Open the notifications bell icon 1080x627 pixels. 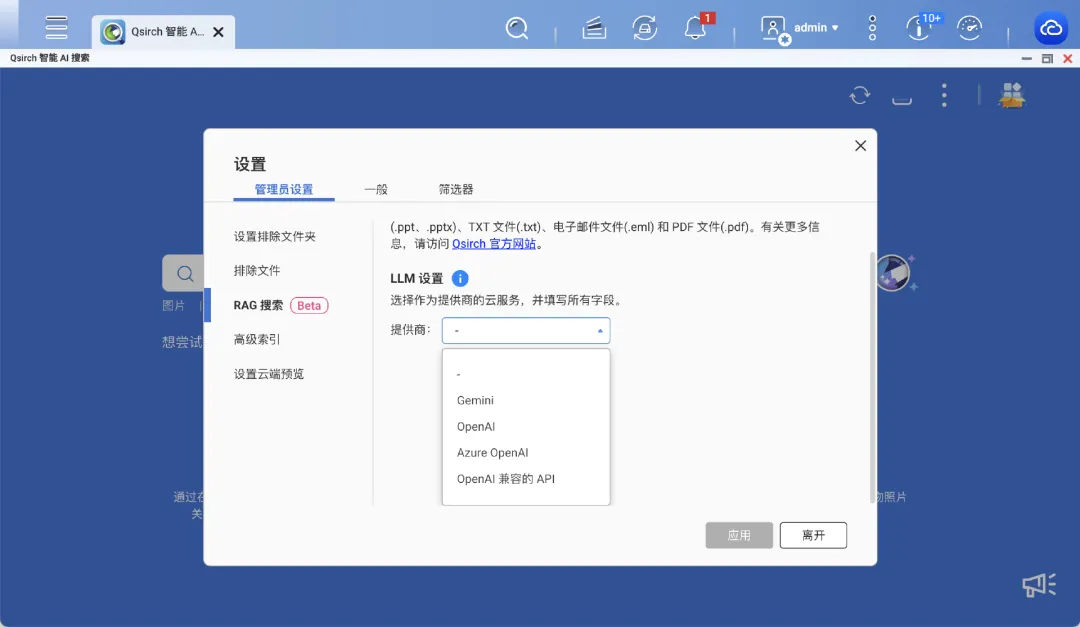[x=695, y=28]
